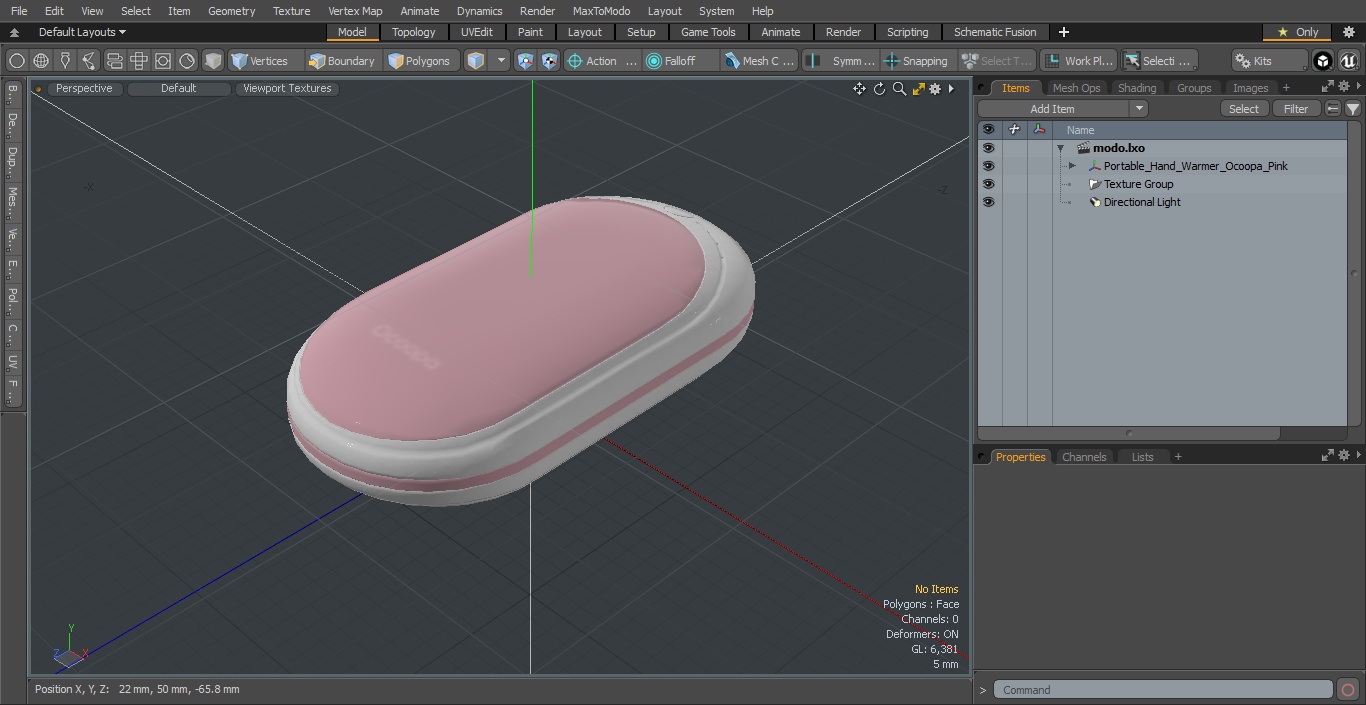1366x705 pixels.
Task: Expand the Portable_Hand_Warmer_Ocoopa_Pink item
Action: point(1072,166)
